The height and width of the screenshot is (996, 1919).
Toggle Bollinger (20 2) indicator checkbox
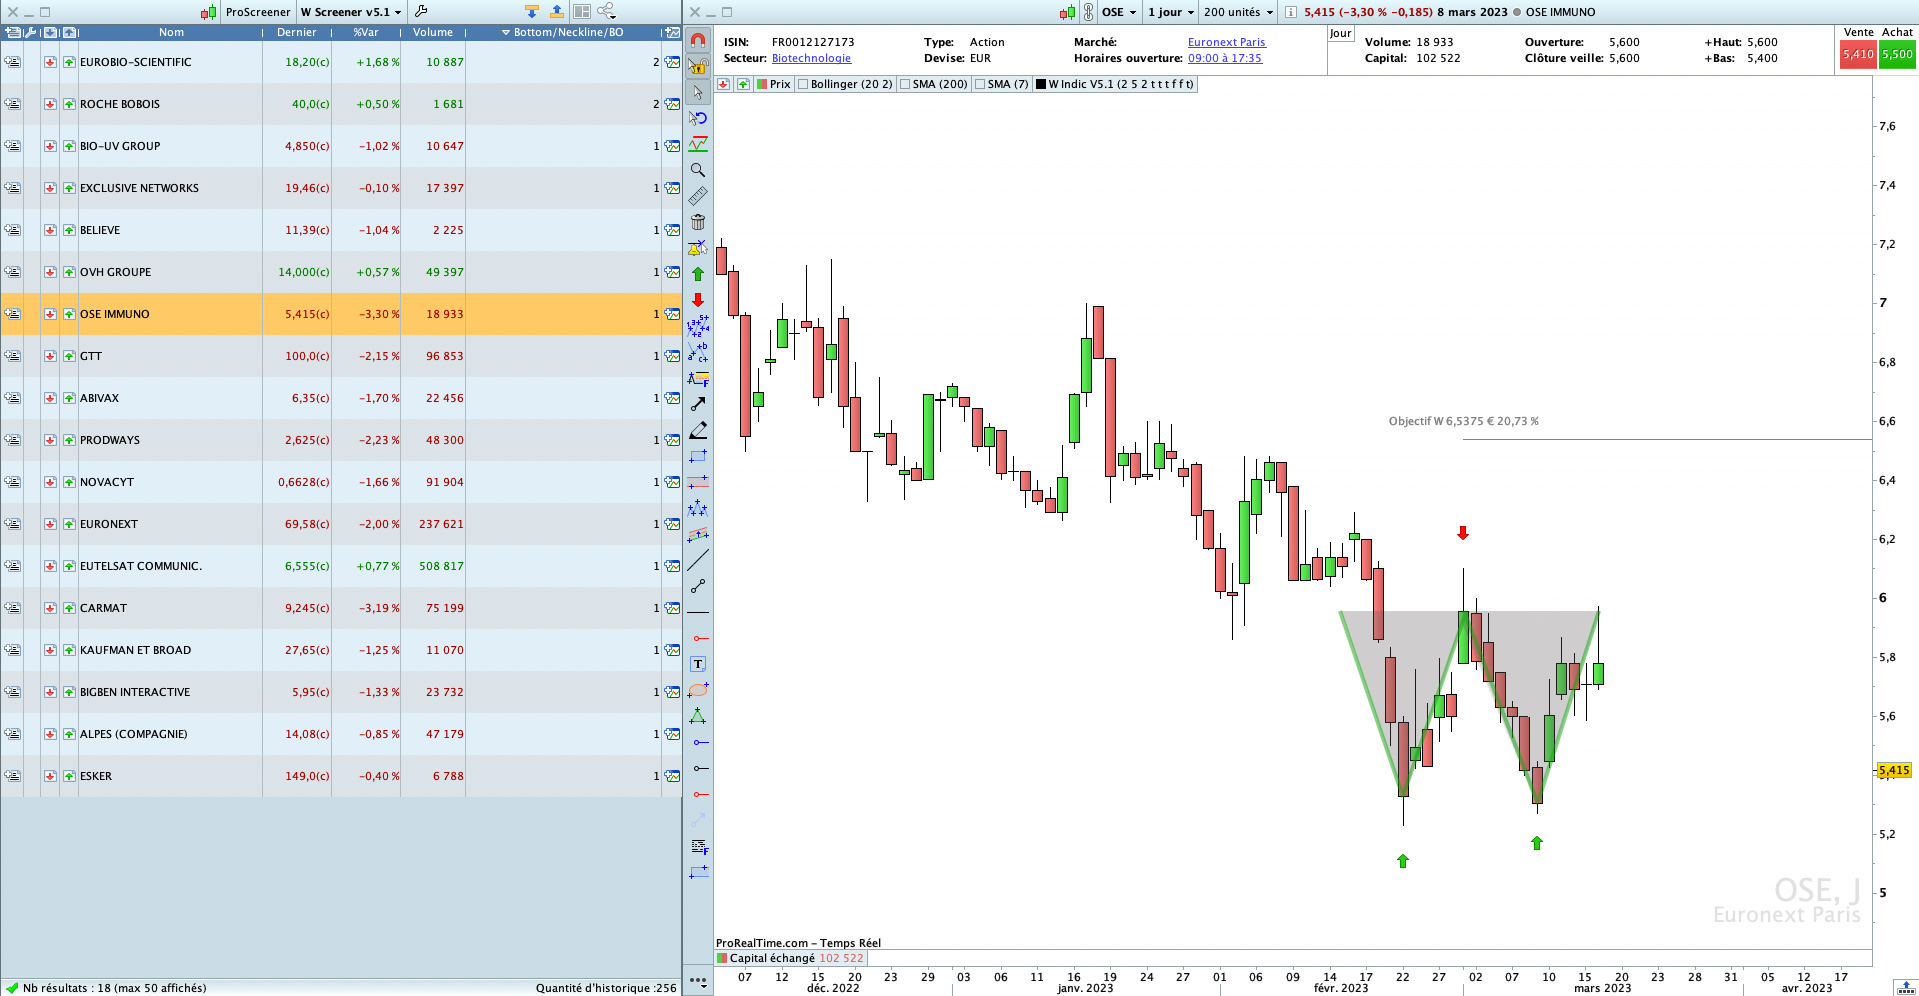coord(803,84)
